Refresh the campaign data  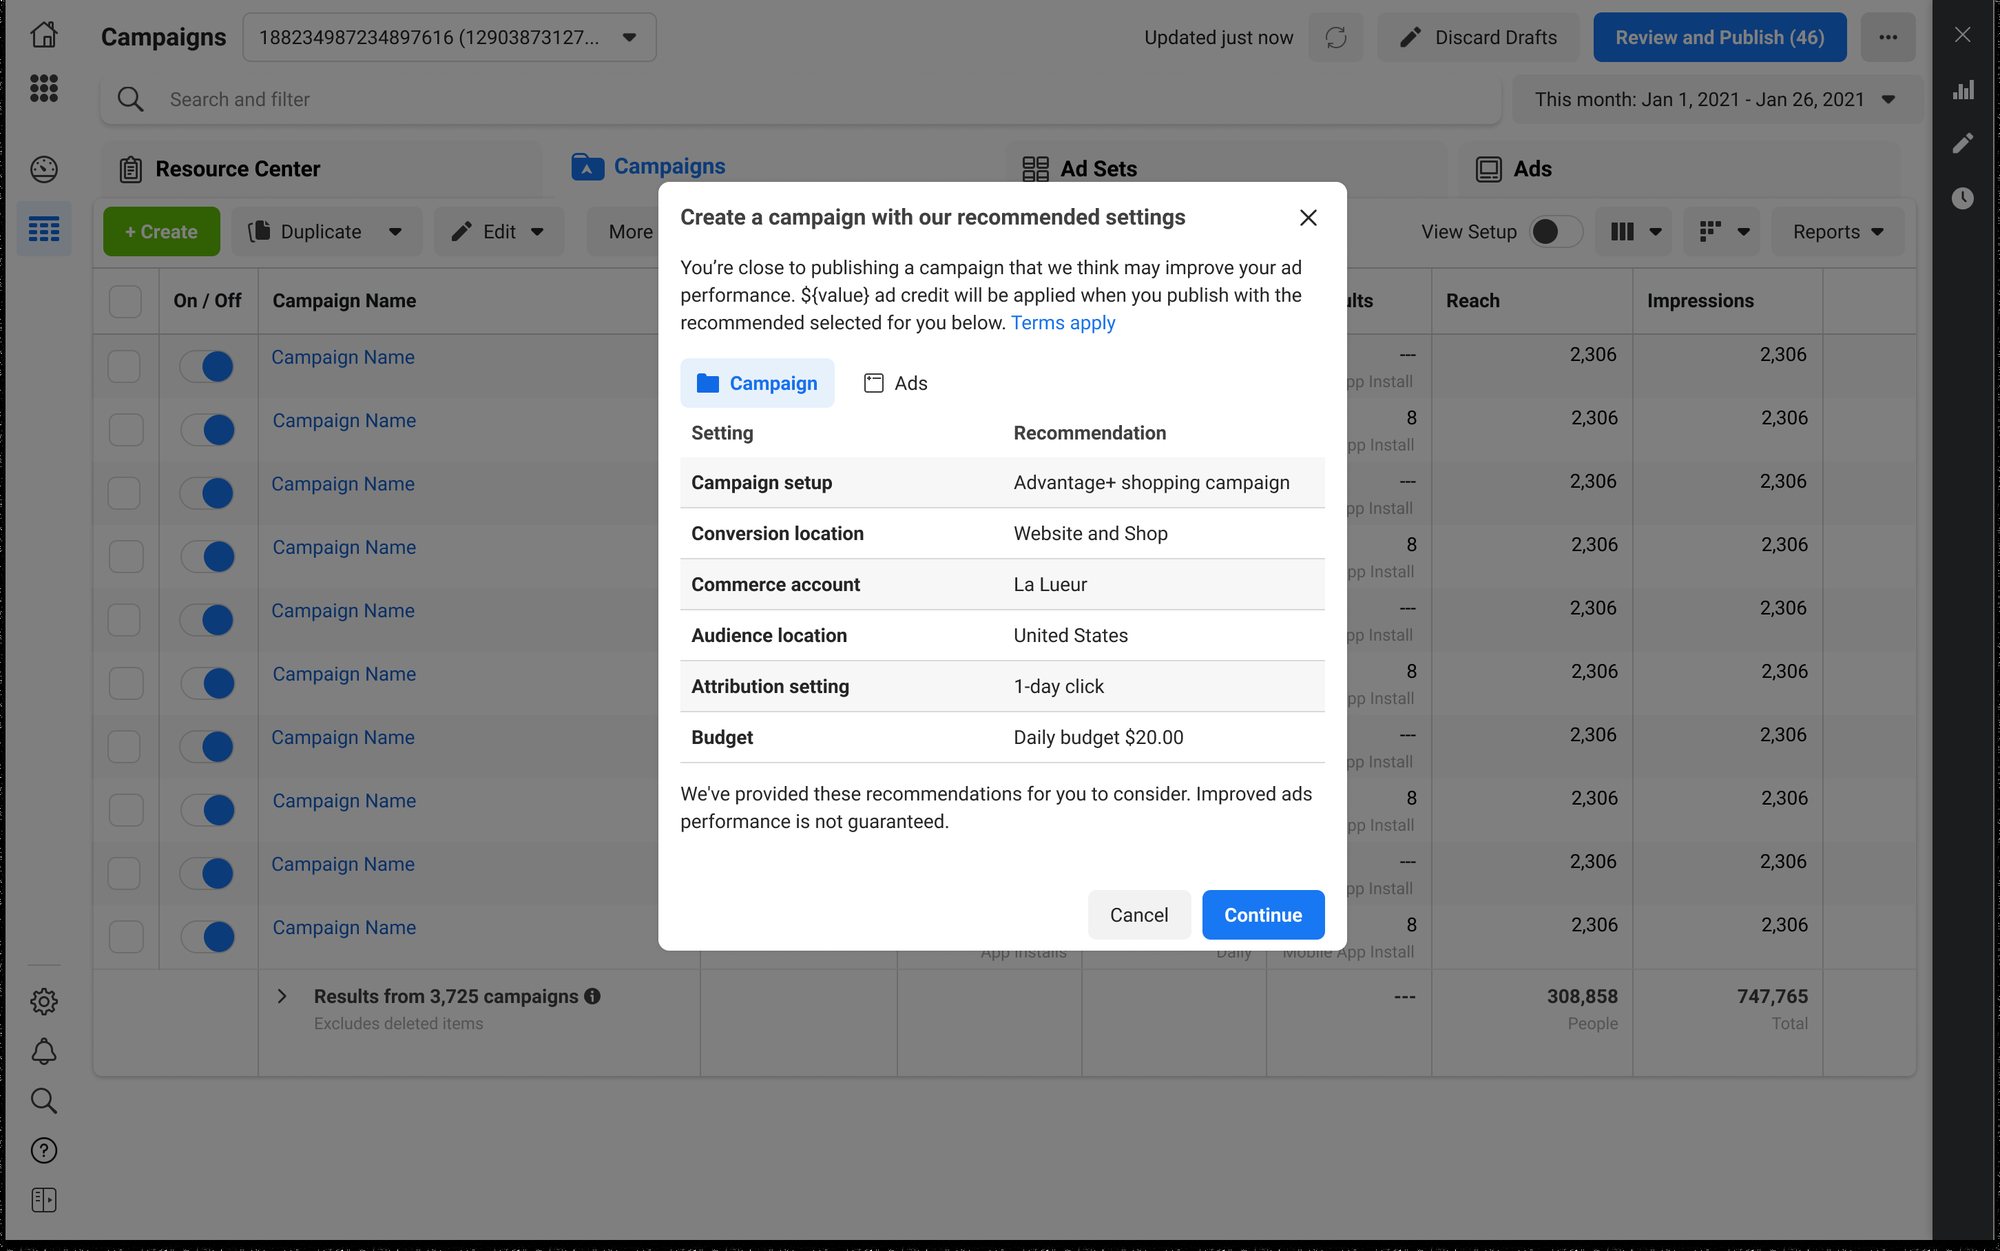1336,37
